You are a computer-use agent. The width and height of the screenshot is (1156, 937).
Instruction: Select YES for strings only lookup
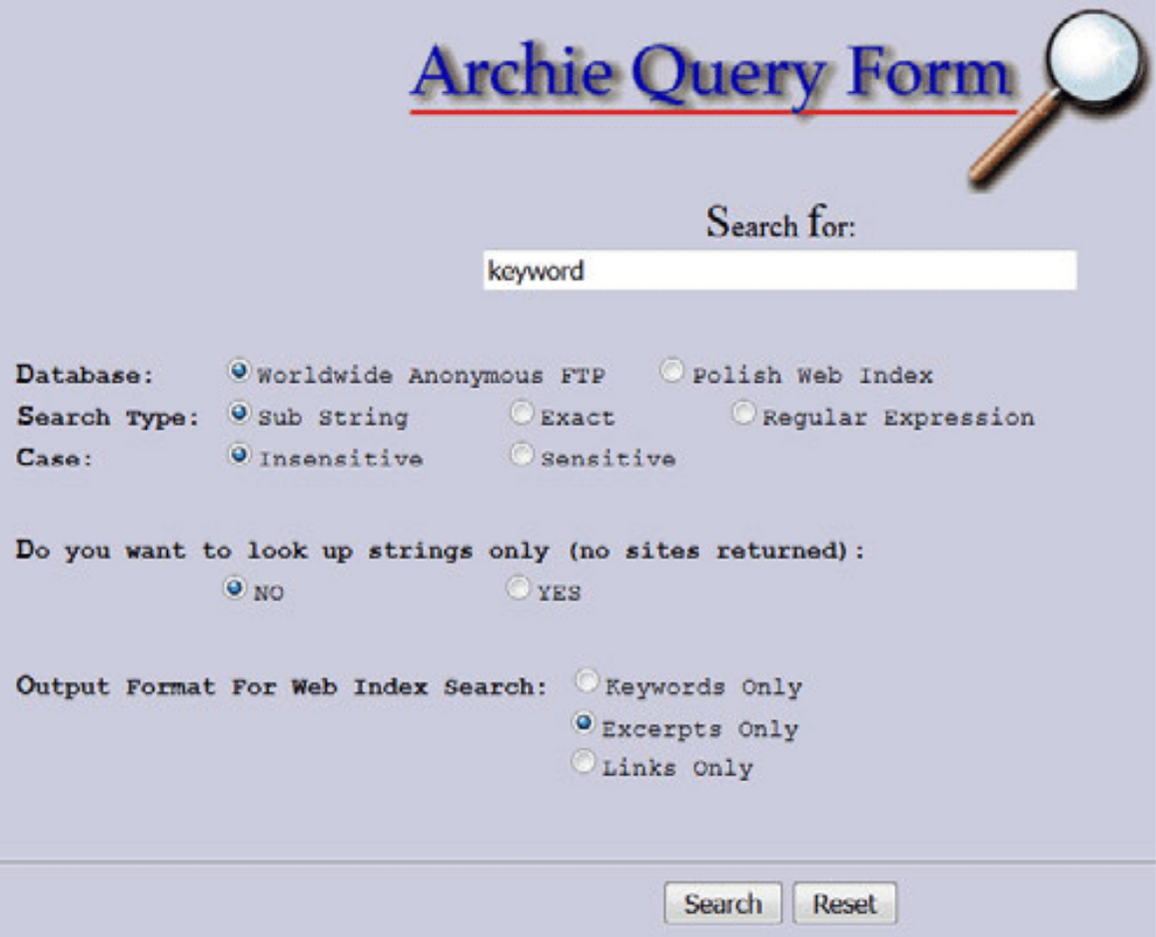518,590
